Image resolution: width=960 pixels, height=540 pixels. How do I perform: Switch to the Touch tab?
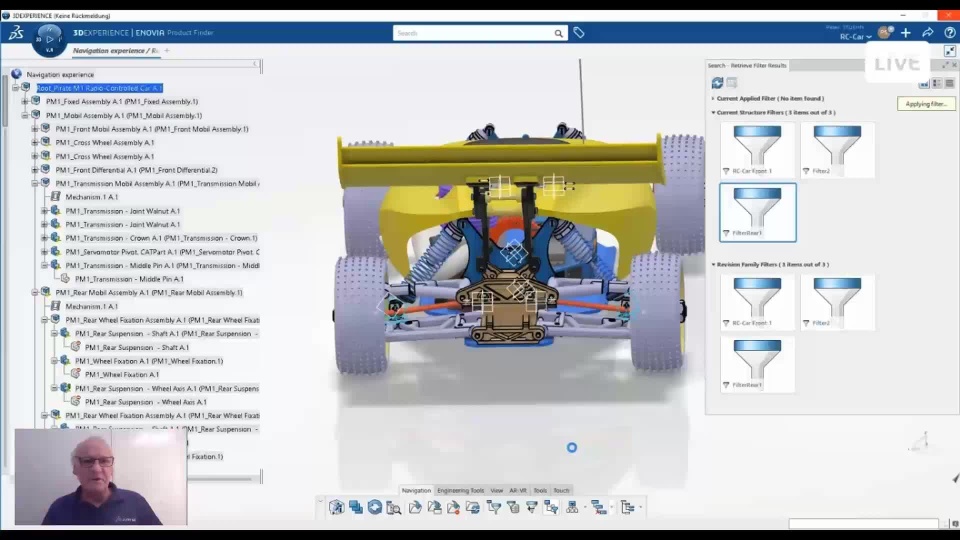click(561, 490)
